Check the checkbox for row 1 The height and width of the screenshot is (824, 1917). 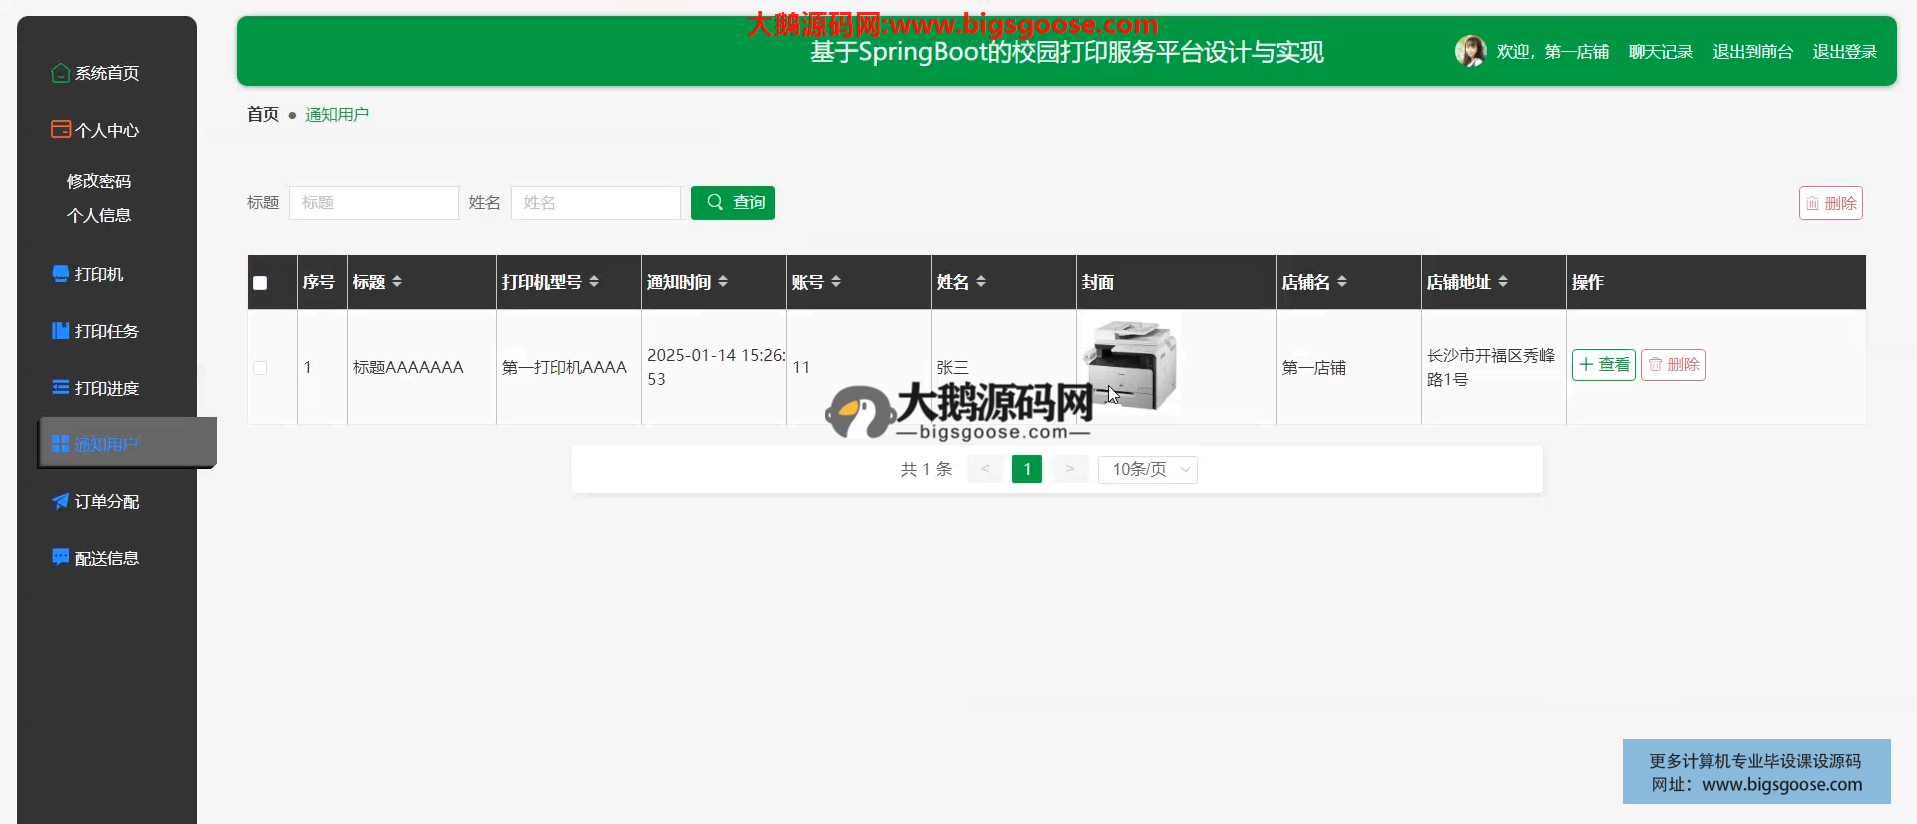(x=260, y=368)
